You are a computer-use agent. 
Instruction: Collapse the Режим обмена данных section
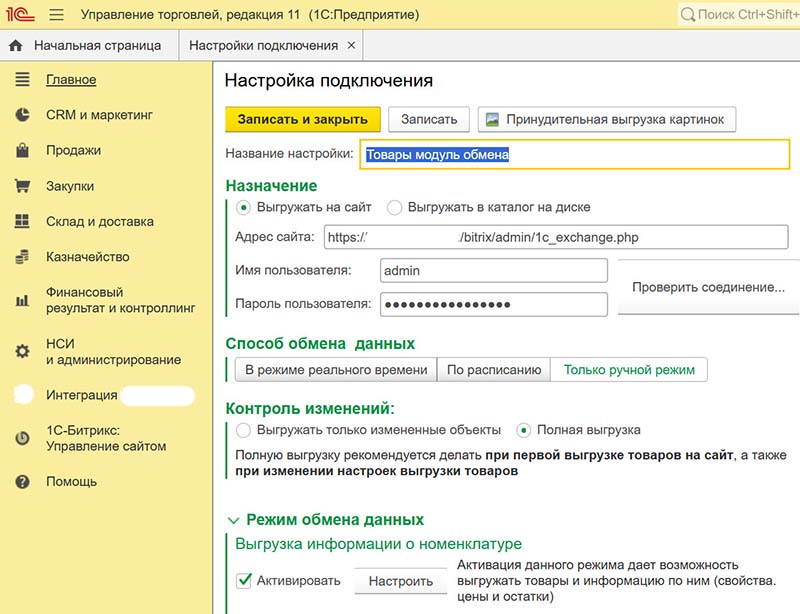(235, 520)
